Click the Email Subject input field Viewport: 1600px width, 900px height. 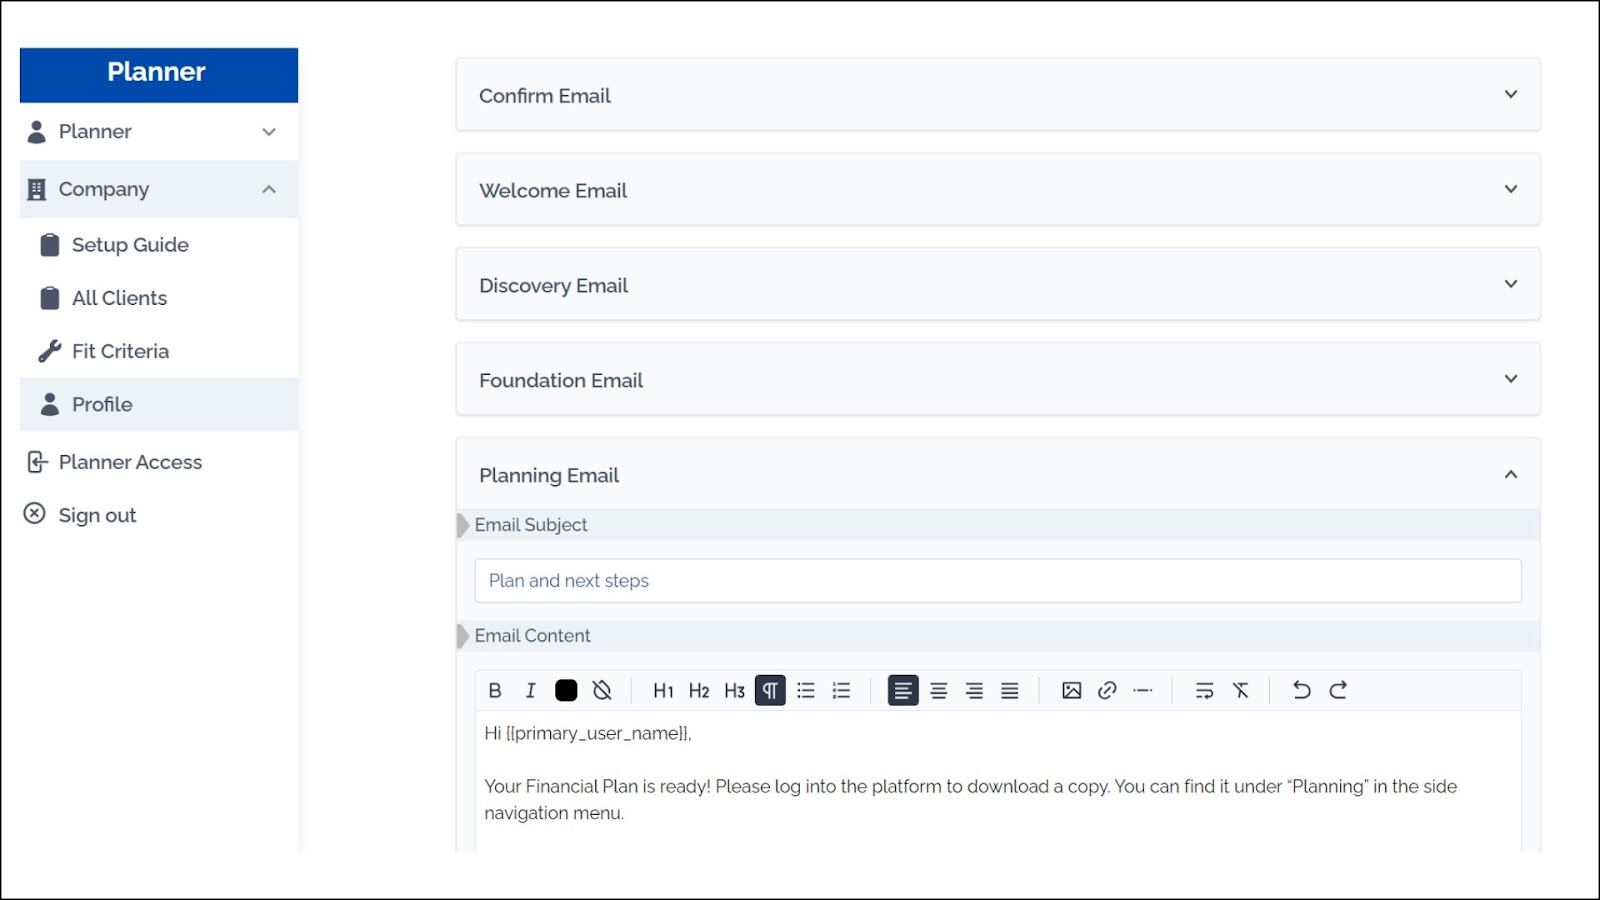point(998,581)
